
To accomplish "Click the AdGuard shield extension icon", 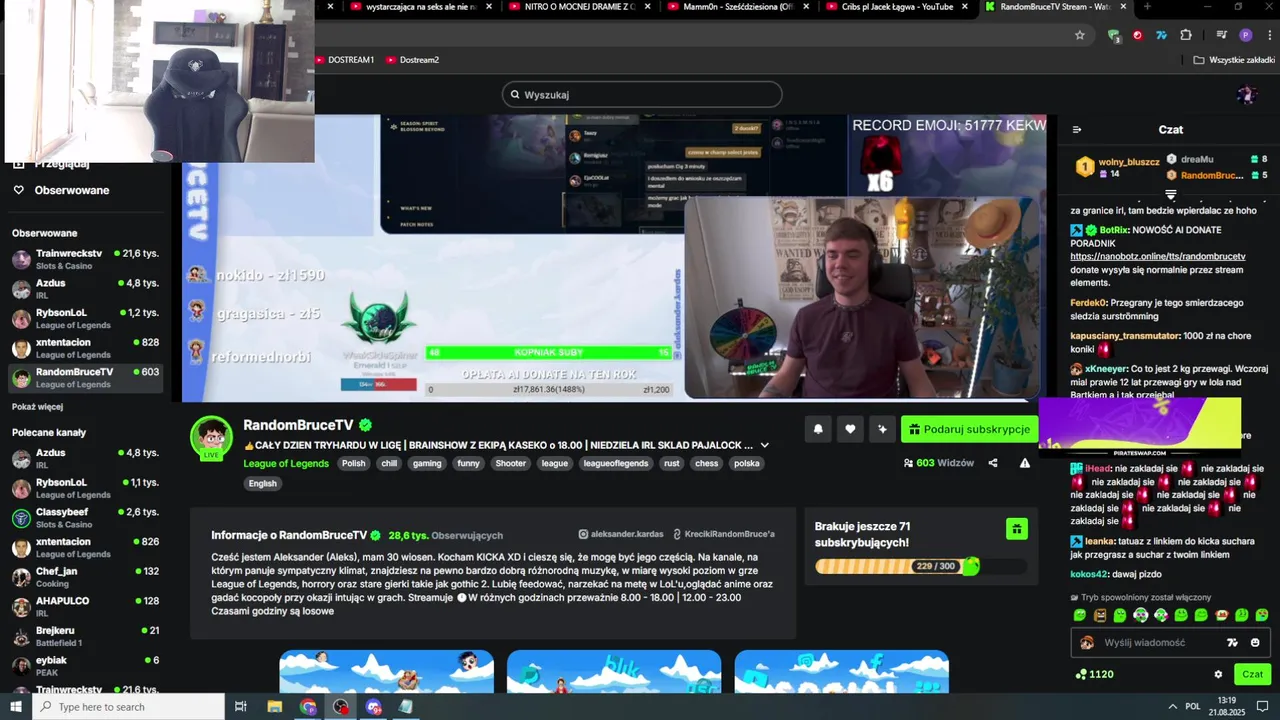I will tap(1114, 35).
